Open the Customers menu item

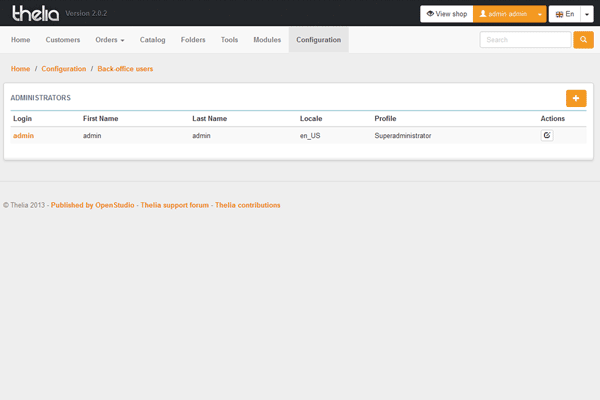coord(63,40)
